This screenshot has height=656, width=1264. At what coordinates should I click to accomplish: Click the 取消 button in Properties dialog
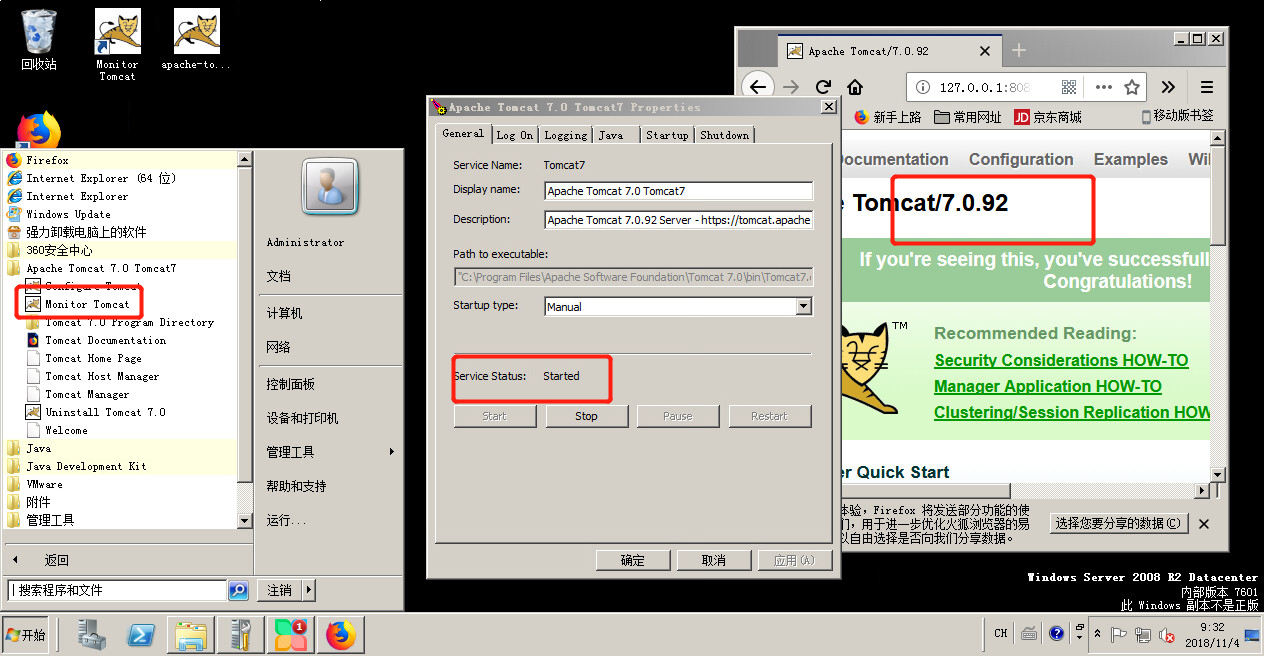(714, 560)
